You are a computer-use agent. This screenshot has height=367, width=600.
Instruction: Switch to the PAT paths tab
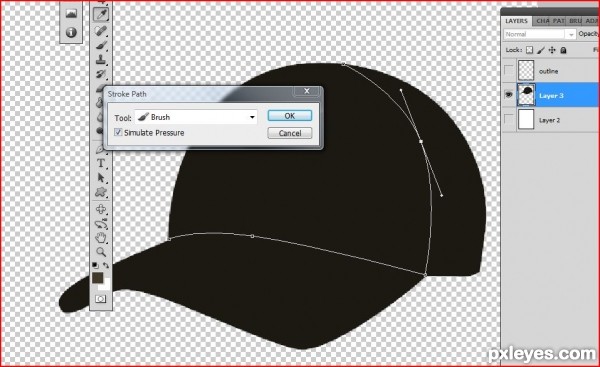tap(559, 21)
